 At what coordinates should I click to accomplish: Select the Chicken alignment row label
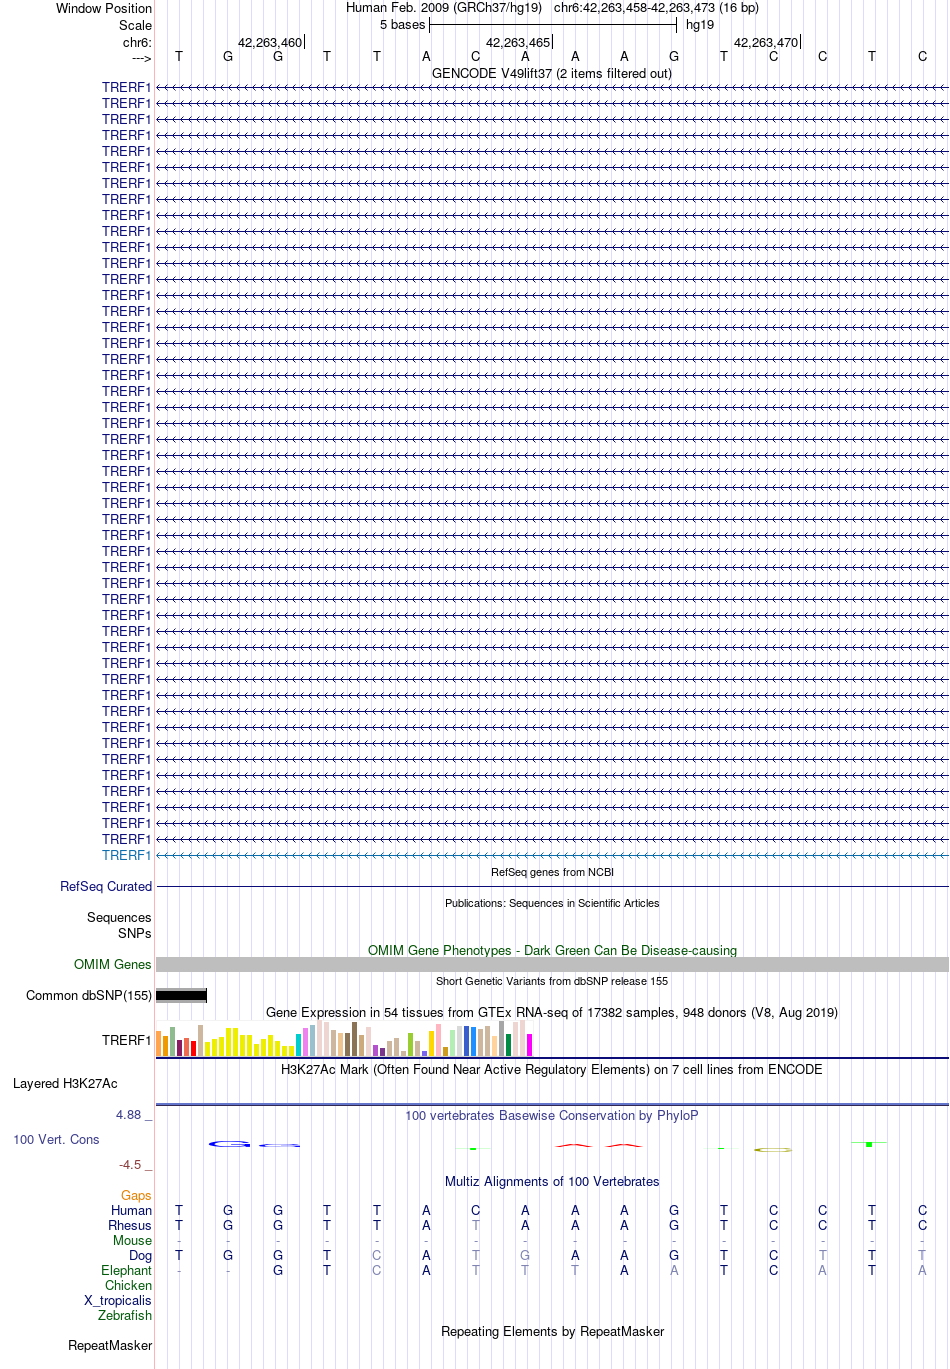(x=128, y=1285)
